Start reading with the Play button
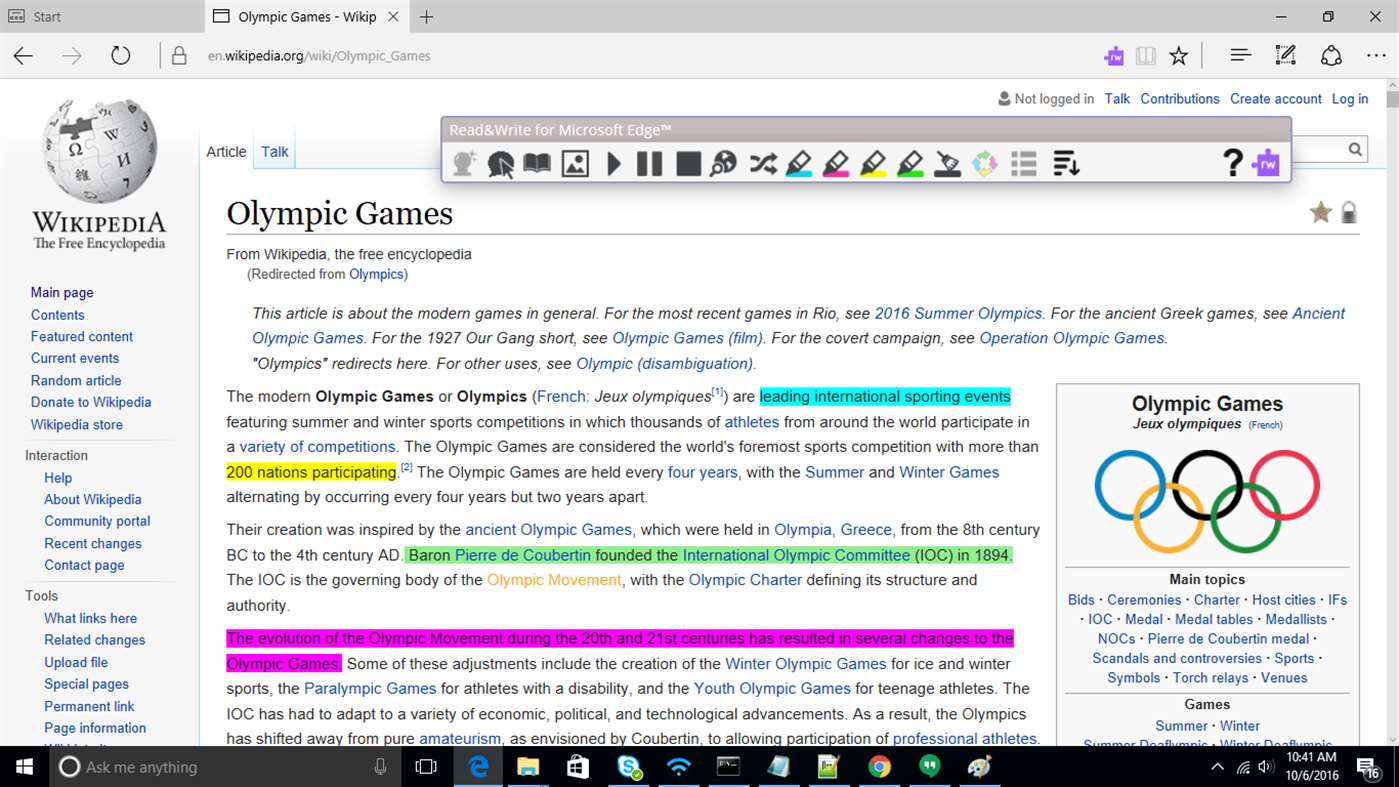This screenshot has width=1399, height=787. click(613, 163)
